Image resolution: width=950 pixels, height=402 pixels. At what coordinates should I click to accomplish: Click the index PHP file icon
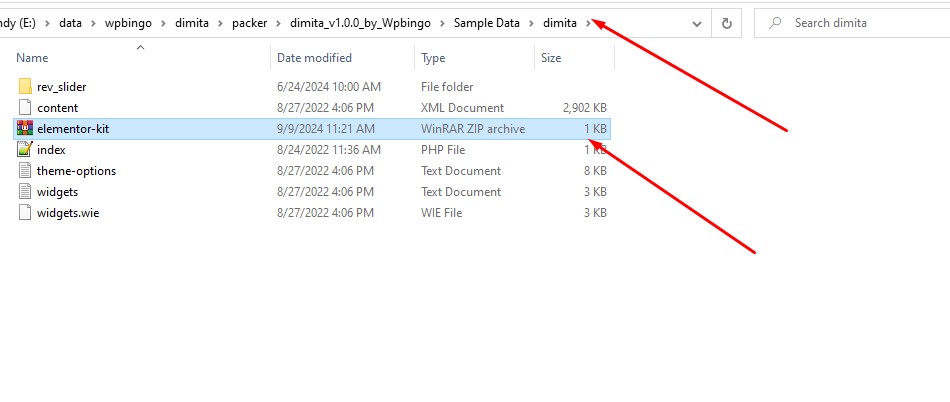click(x=25, y=150)
